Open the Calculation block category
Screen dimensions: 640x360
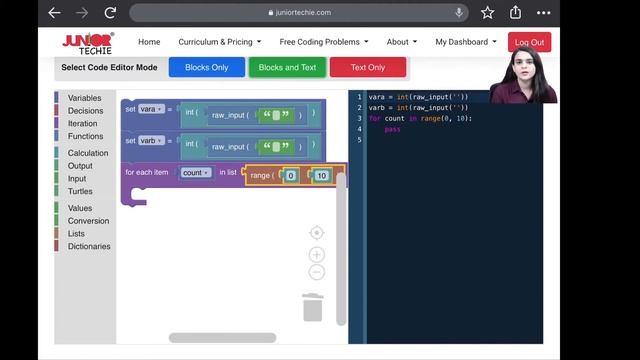pyautogui.click(x=88, y=153)
